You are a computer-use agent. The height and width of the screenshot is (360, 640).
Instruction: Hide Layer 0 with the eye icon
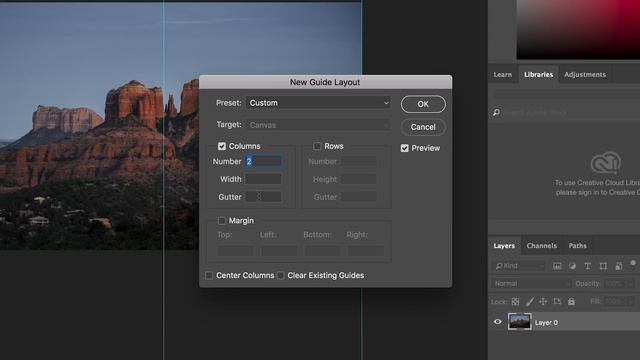[498, 322]
